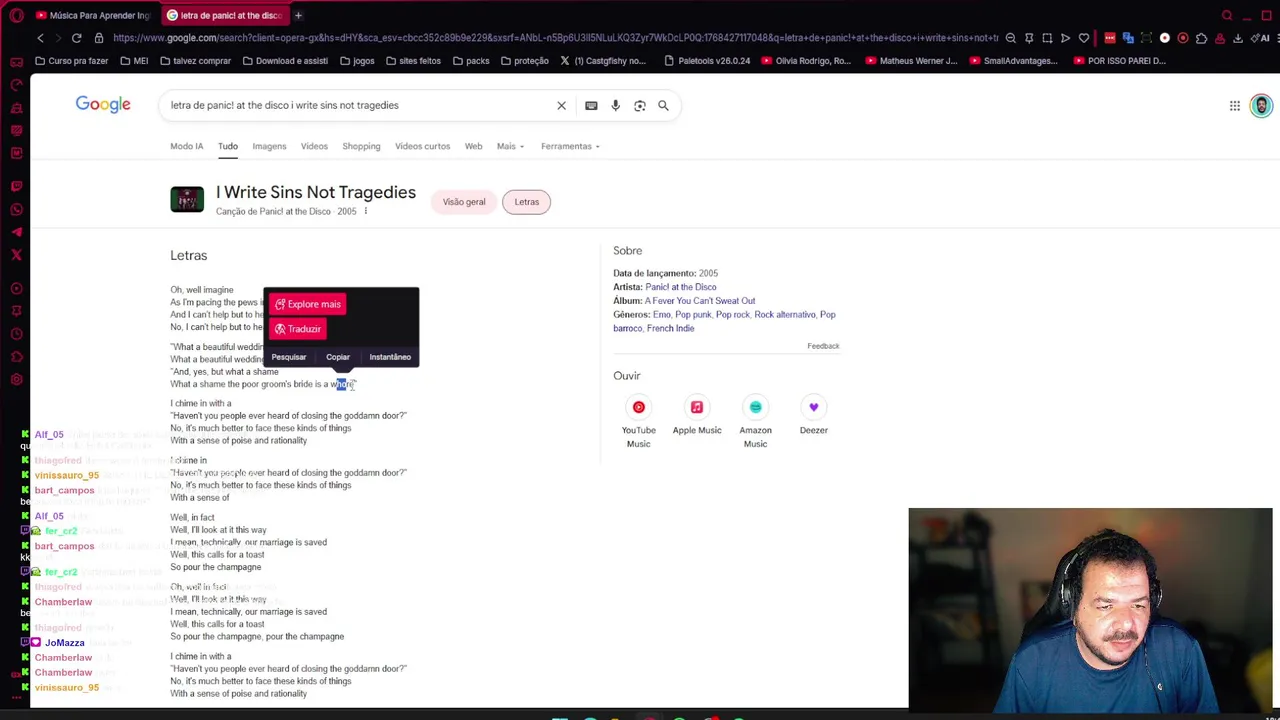Expand the Ferramentas dropdown

pyautogui.click(x=570, y=146)
